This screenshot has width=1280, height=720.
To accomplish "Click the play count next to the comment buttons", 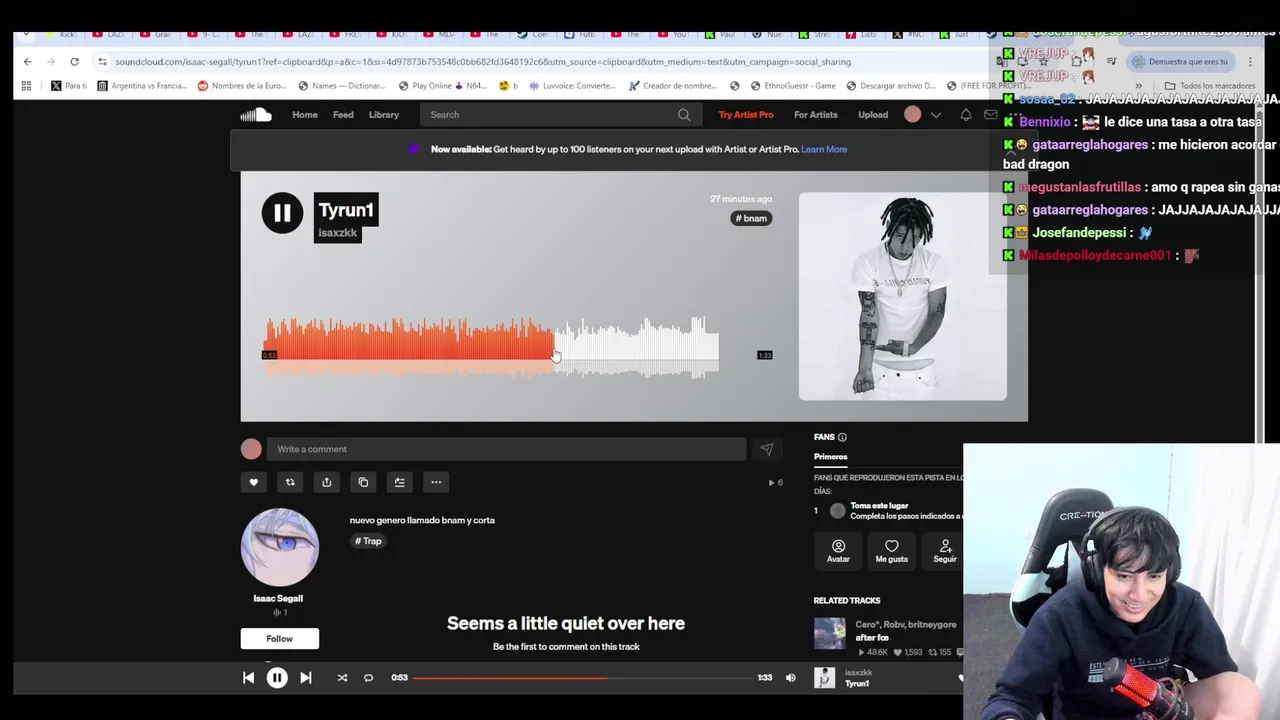I will pyautogui.click(x=775, y=483).
